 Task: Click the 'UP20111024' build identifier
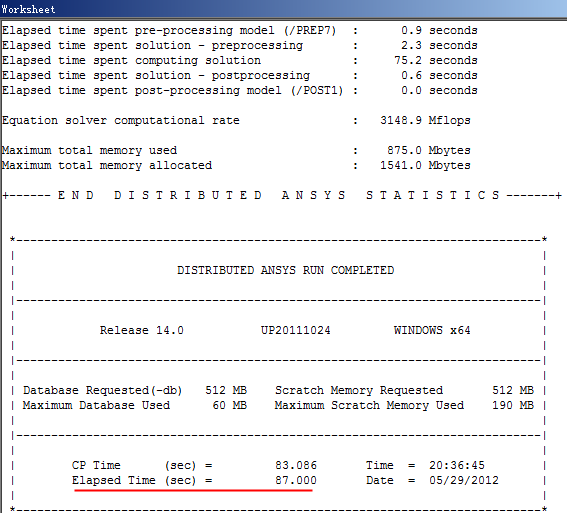(x=295, y=330)
